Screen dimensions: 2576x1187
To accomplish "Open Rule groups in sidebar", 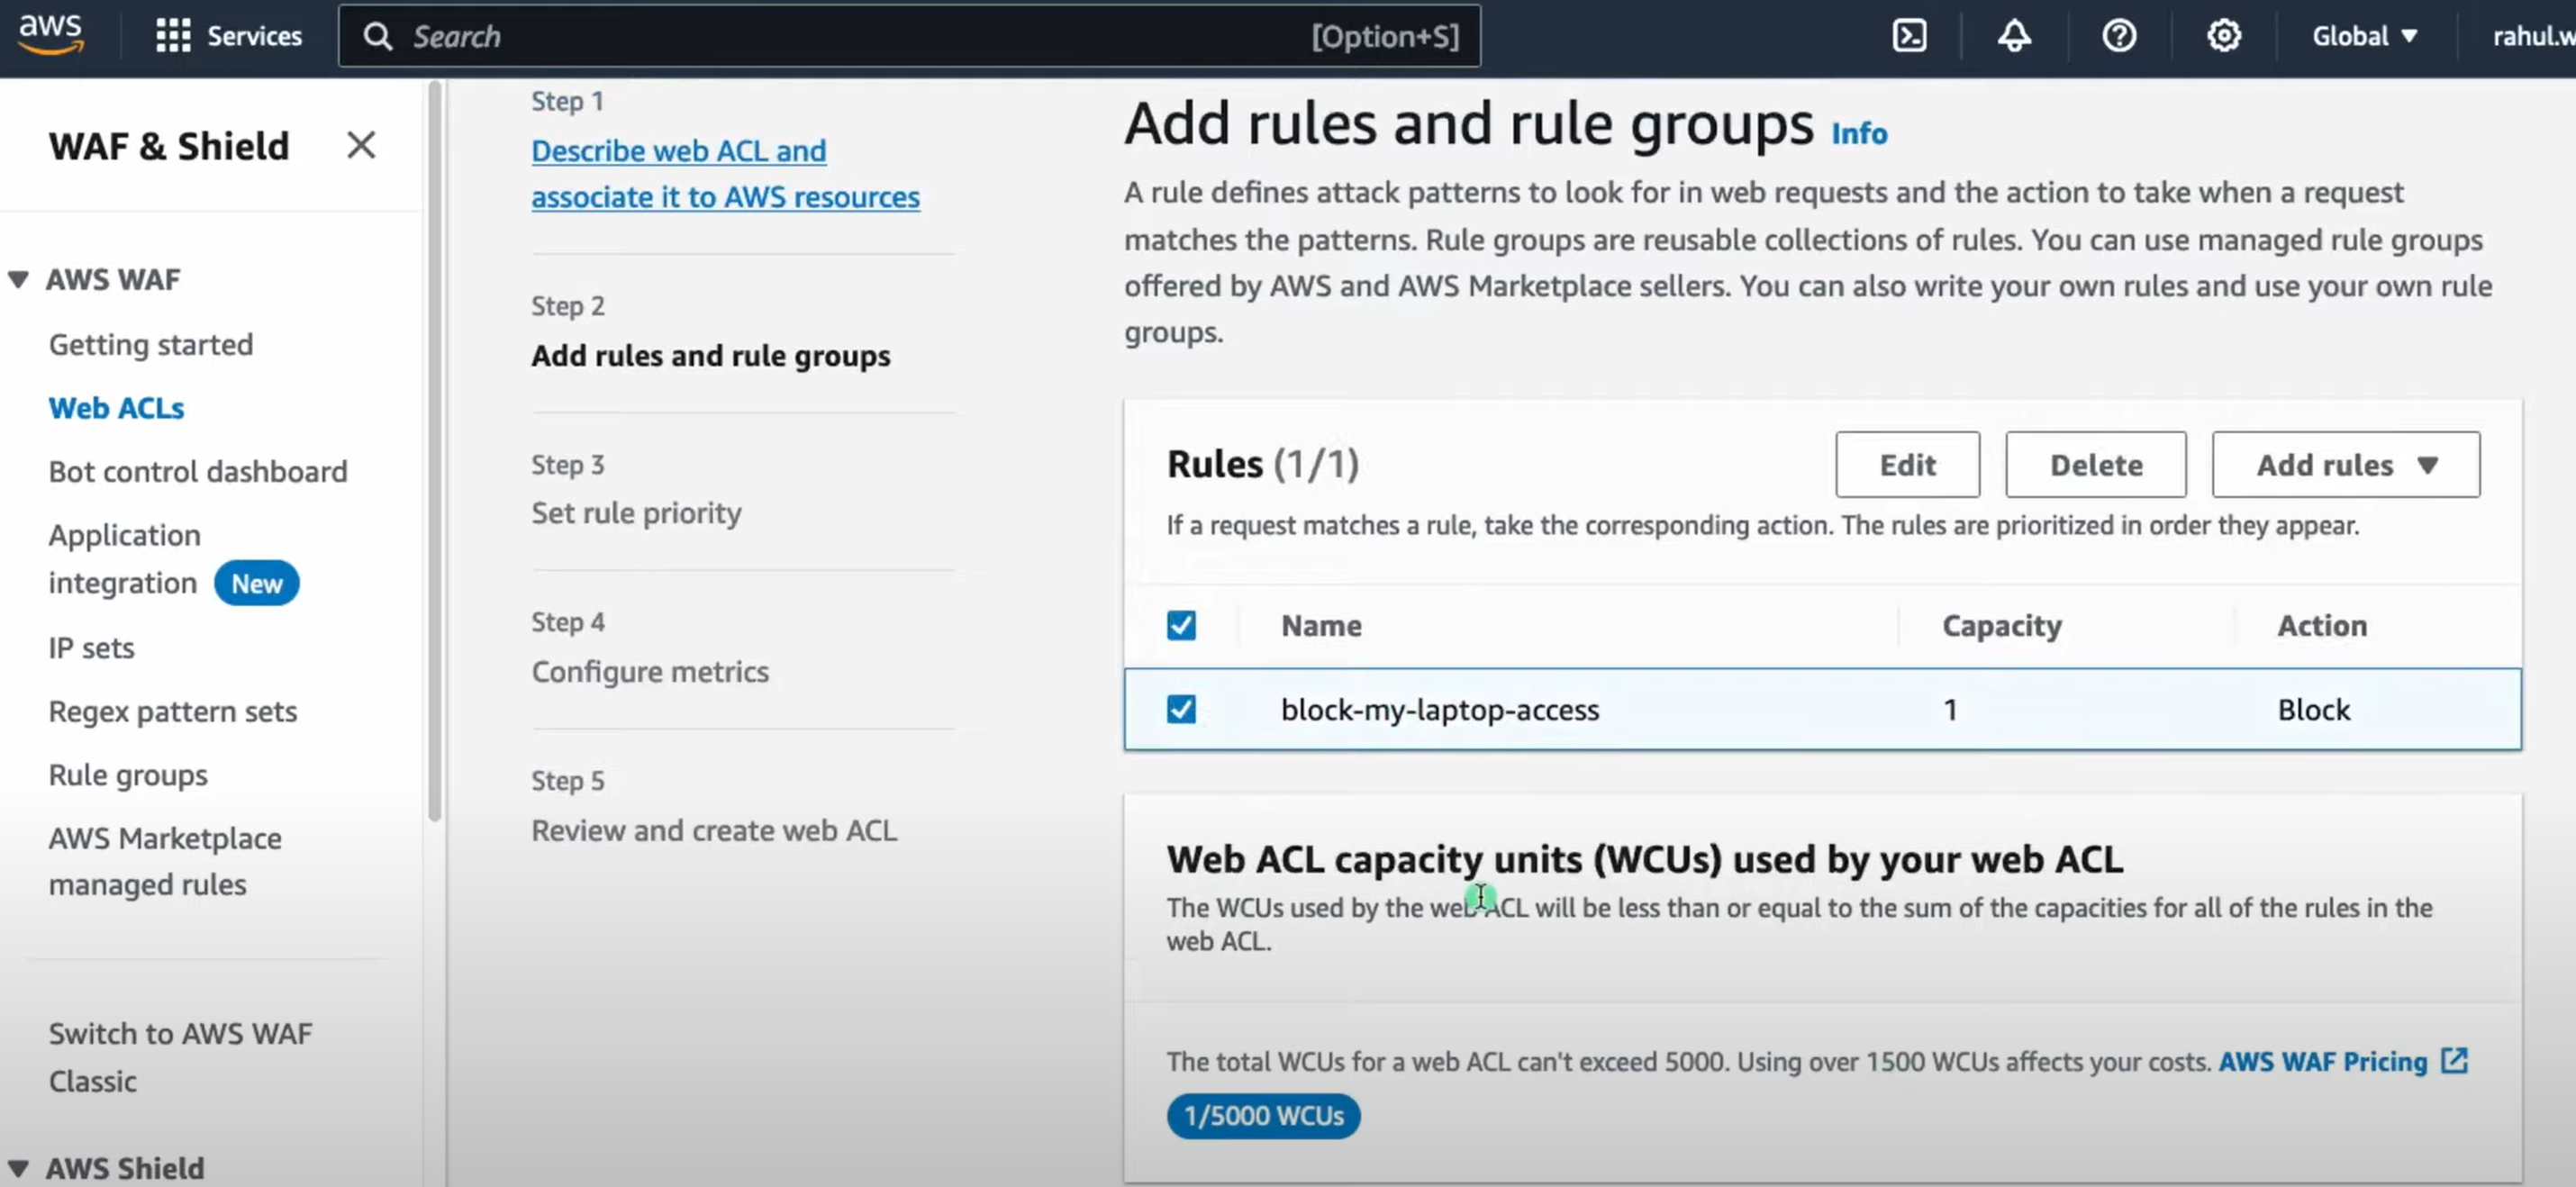I will coord(128,775).
